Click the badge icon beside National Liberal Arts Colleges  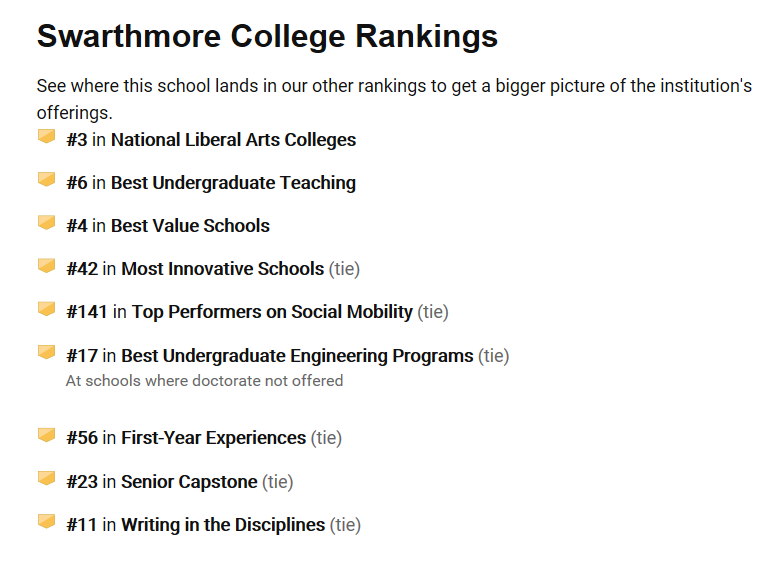(x=46, y=137)
